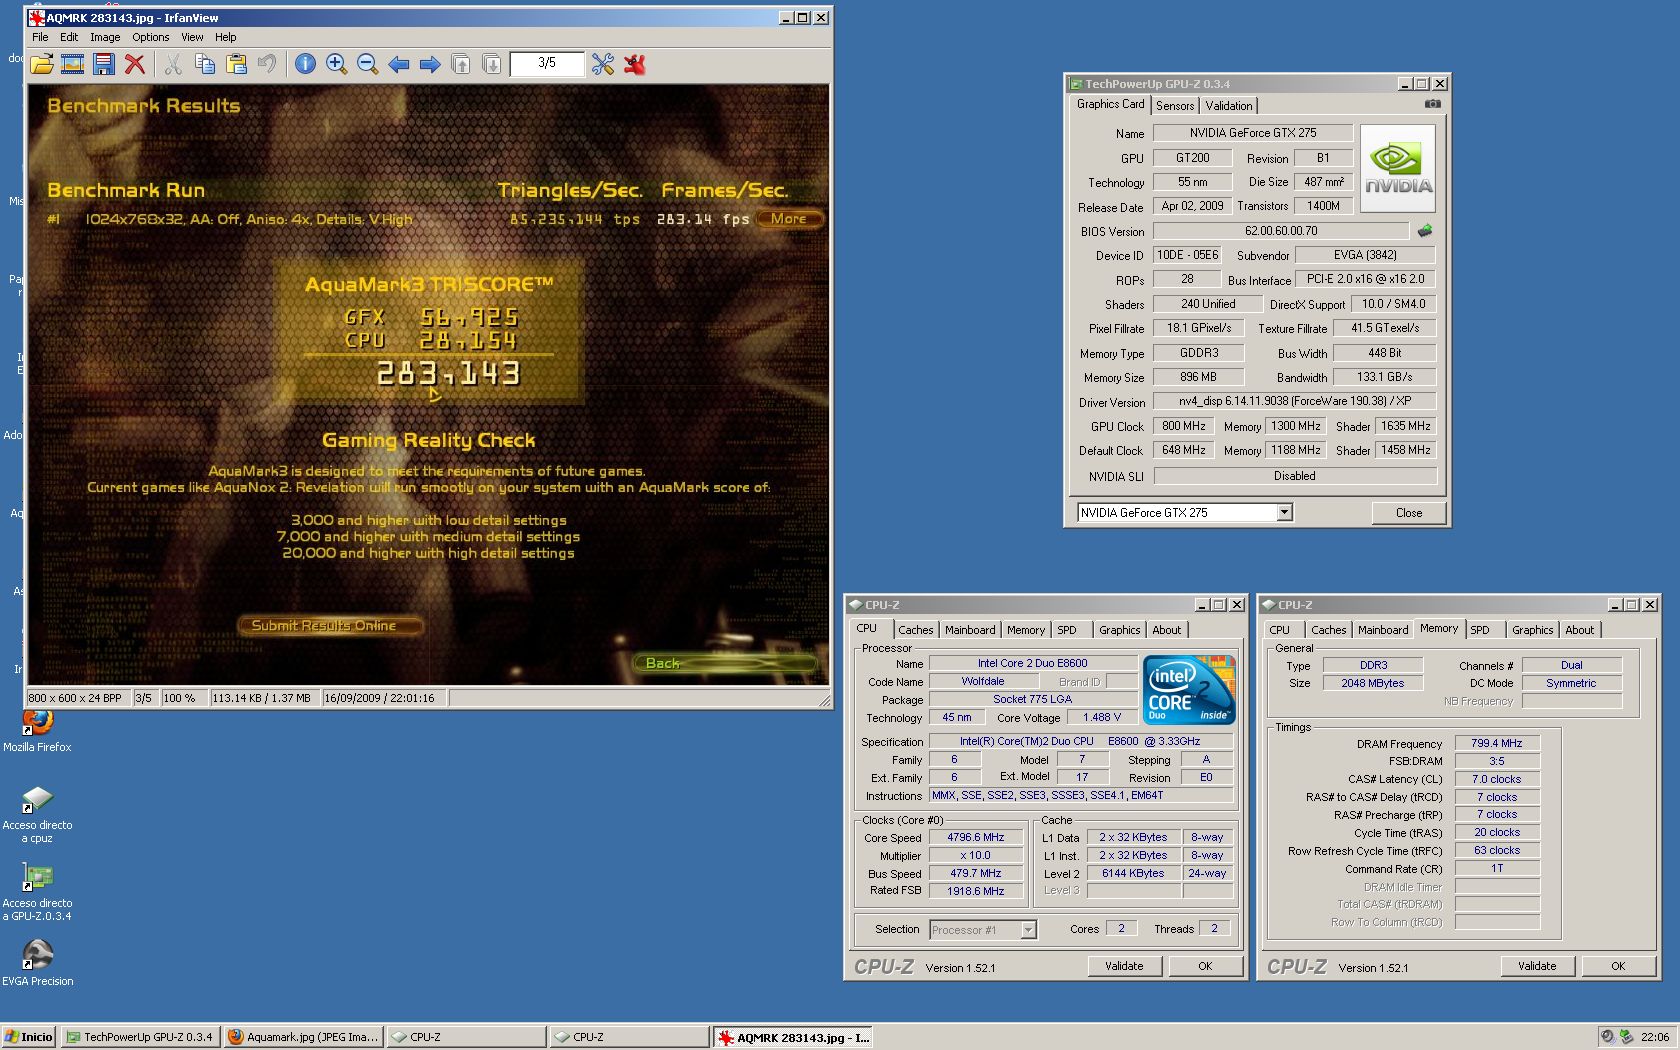Click the taskbar clock showing 22:06

point(1654,1037)
